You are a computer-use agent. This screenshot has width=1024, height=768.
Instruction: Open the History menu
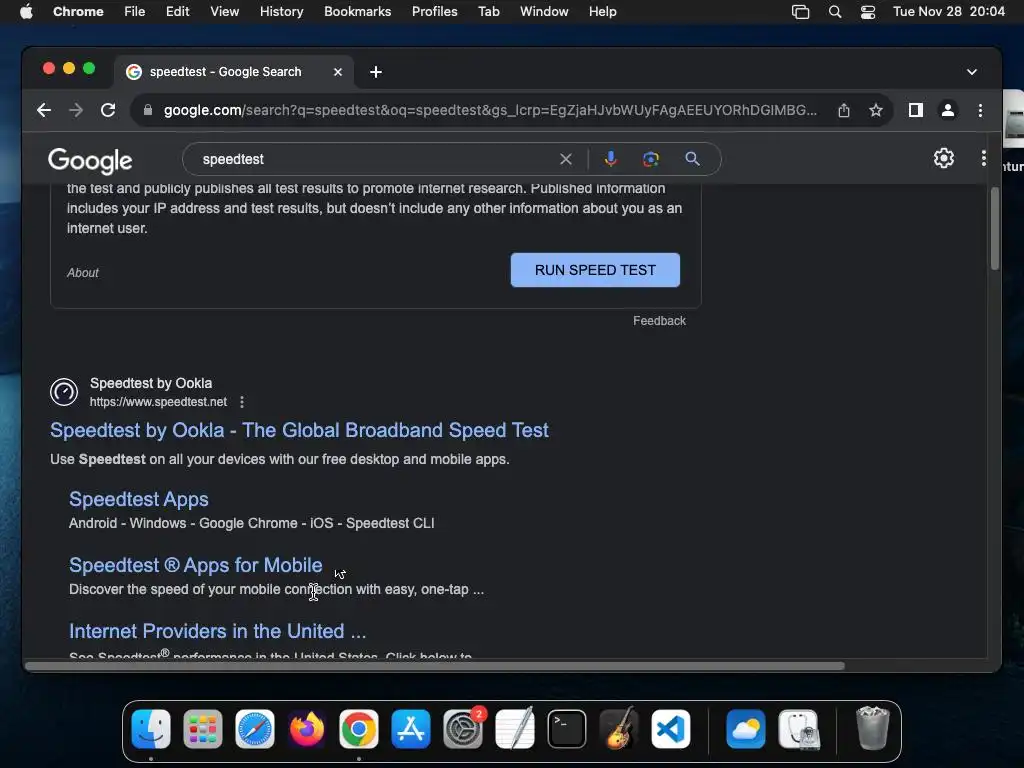tap(281, 12)
